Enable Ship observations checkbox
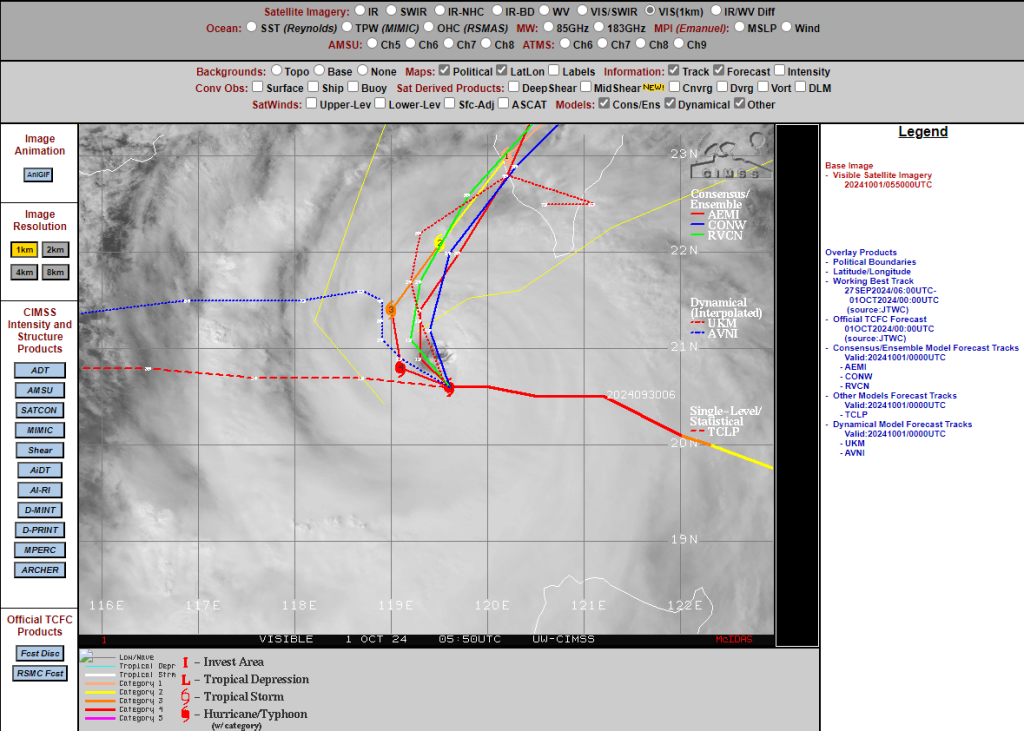The width and height of the screenshot is (1024, 731). click(313, 86)
